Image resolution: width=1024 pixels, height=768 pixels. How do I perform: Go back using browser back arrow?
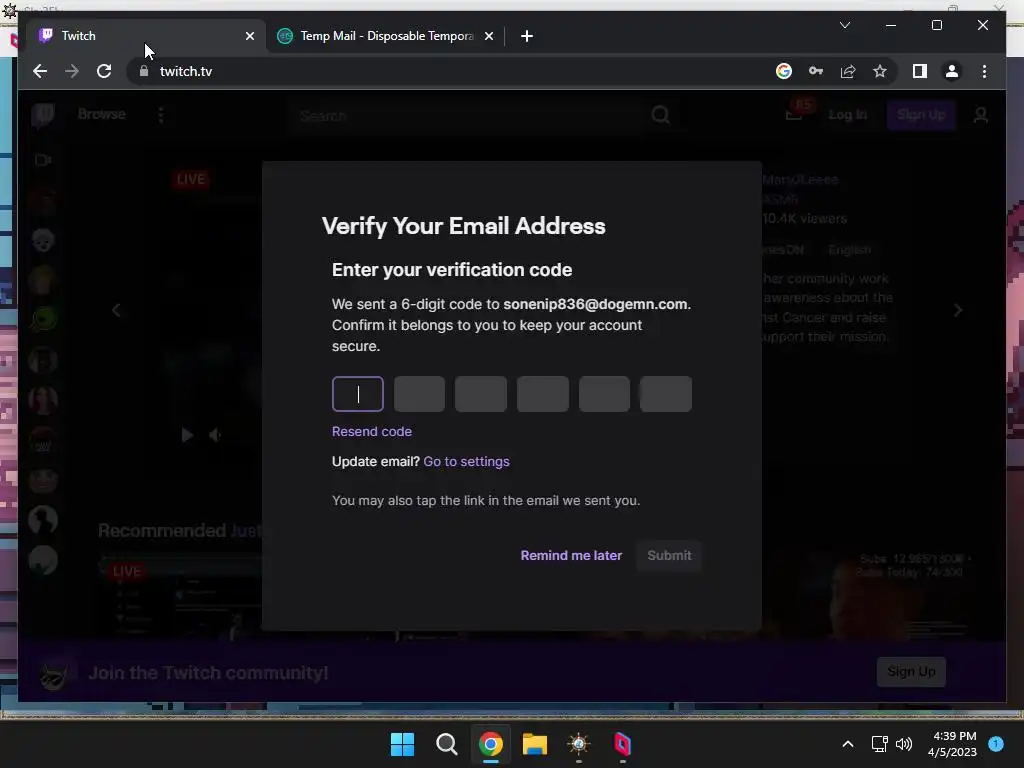[x=40, y=71]
